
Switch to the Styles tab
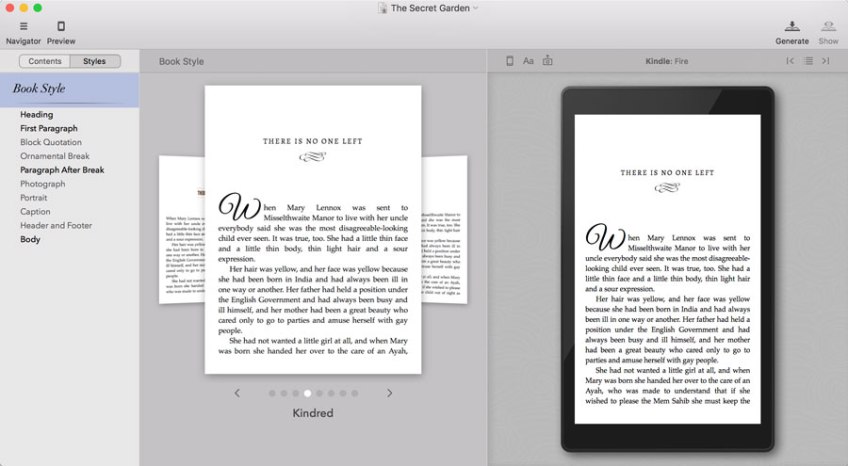click(94, 61)
